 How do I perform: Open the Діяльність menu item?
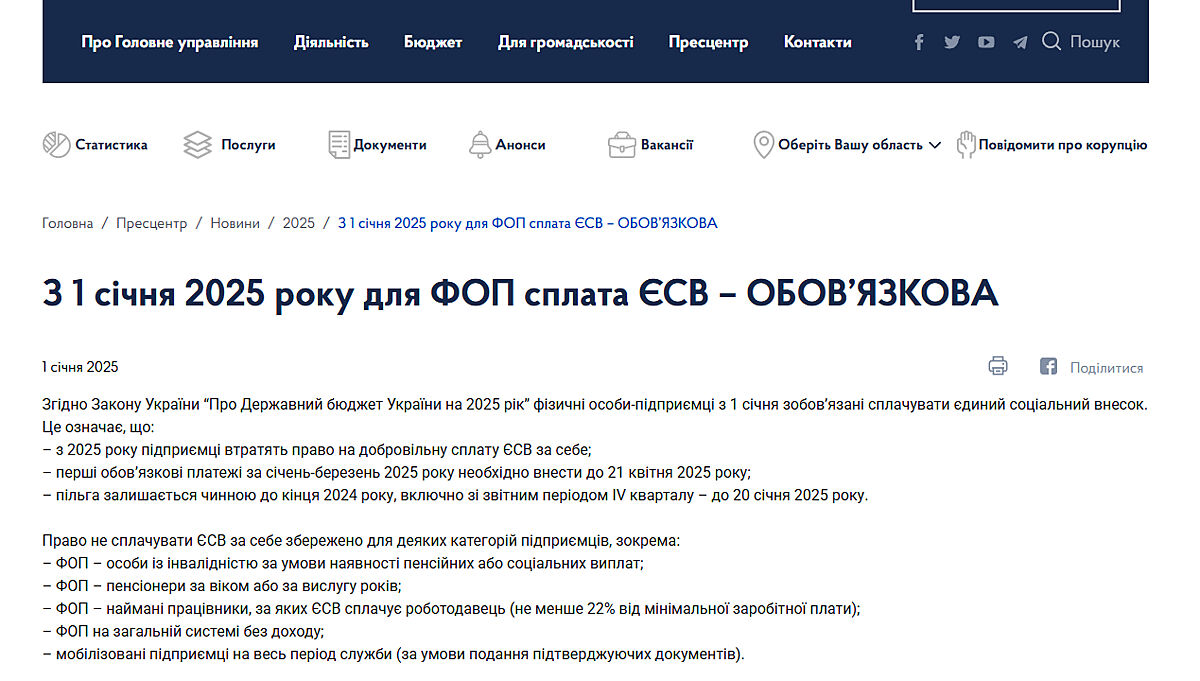pos(331,42)
